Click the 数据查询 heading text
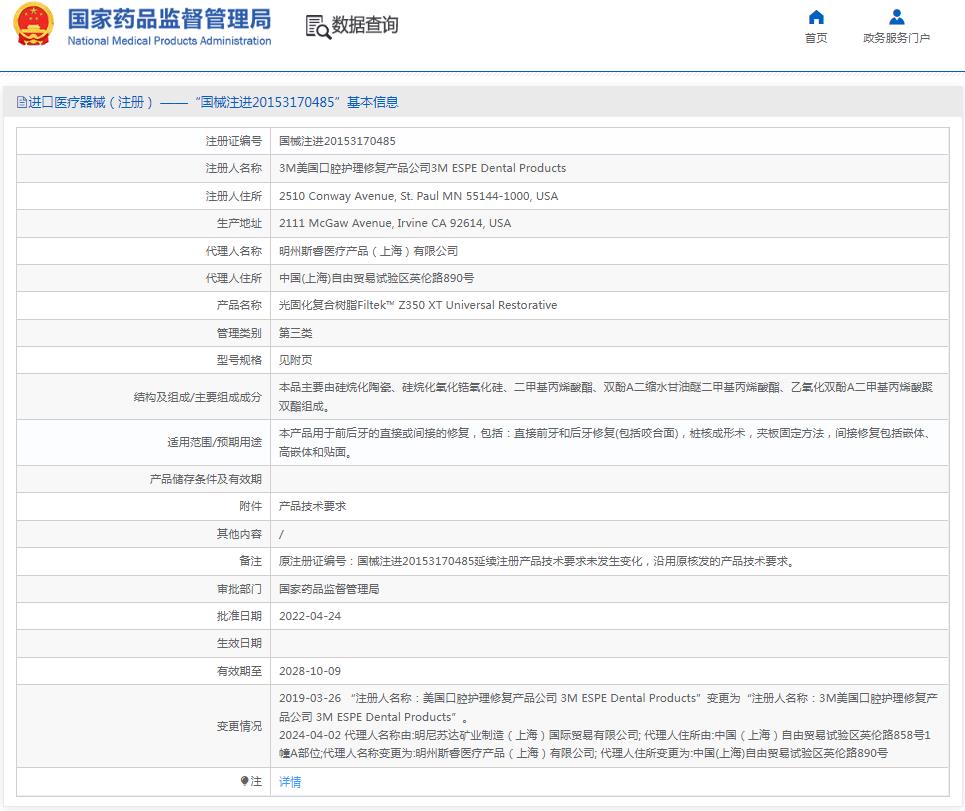The image size is (965, 811). [x=365, y=25]
